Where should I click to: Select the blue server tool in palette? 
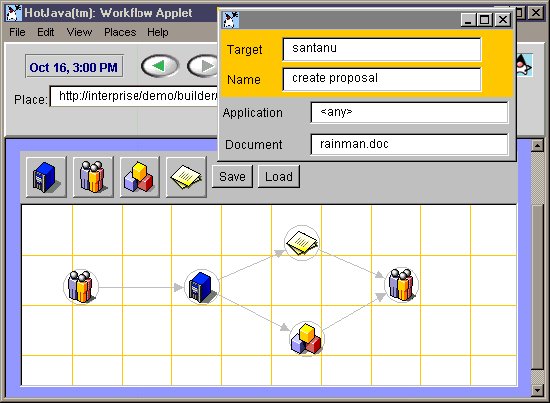coord(46,177)
